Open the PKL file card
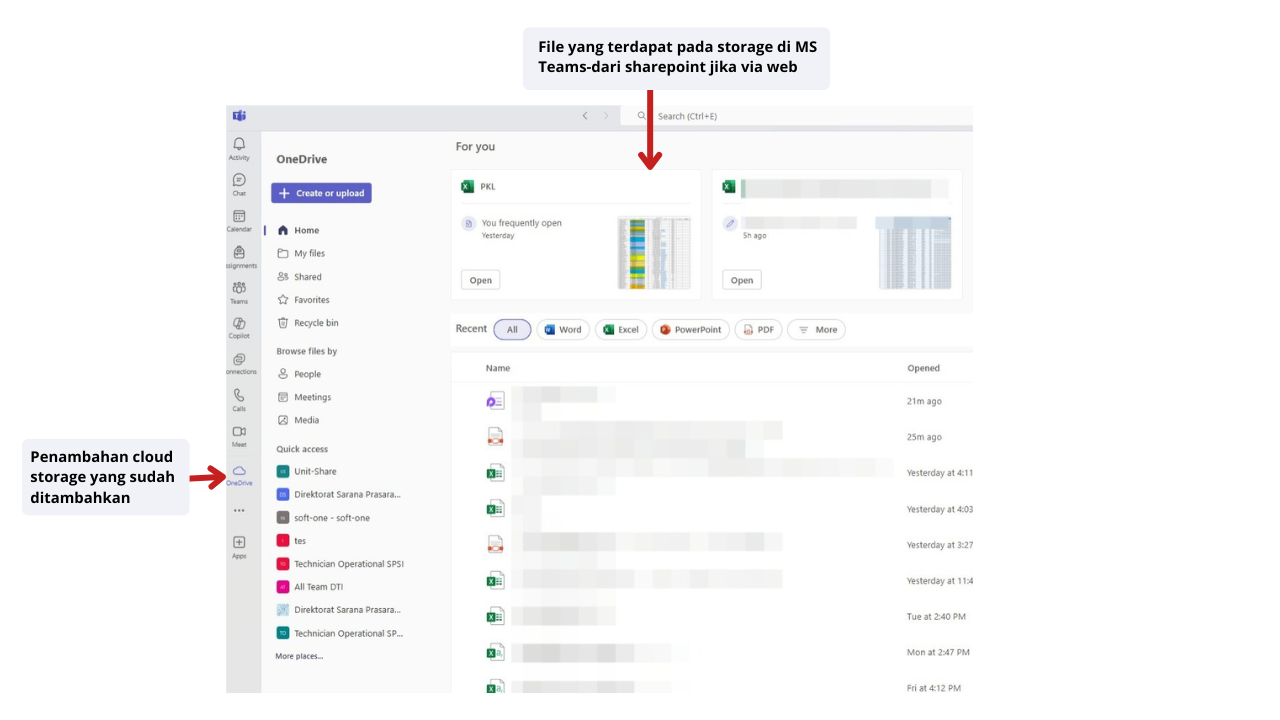1280x720 pixels. (481, 280)
